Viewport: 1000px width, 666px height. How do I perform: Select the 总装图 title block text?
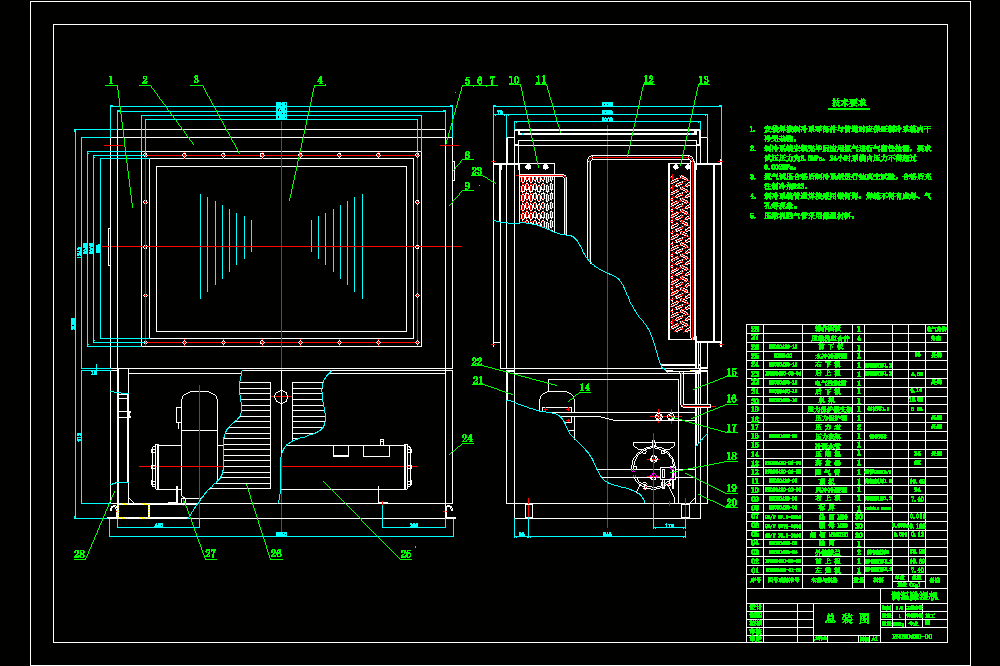click(847, 618)
